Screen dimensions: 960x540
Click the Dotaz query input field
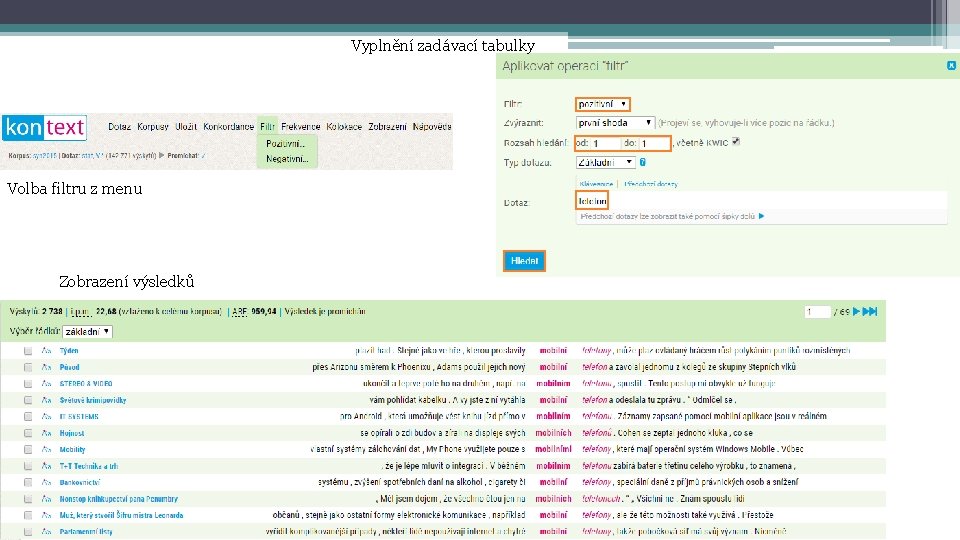point(761,201)
